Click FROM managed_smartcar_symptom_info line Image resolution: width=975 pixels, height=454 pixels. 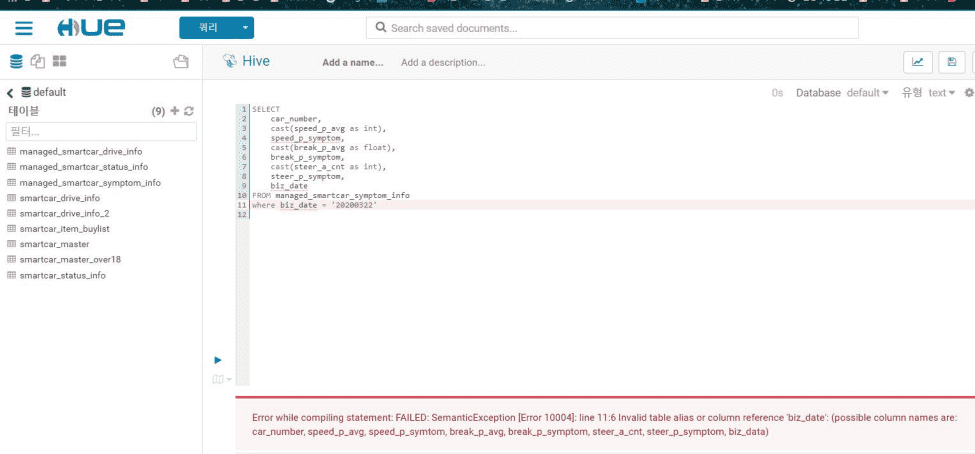[x=331, y=195]
